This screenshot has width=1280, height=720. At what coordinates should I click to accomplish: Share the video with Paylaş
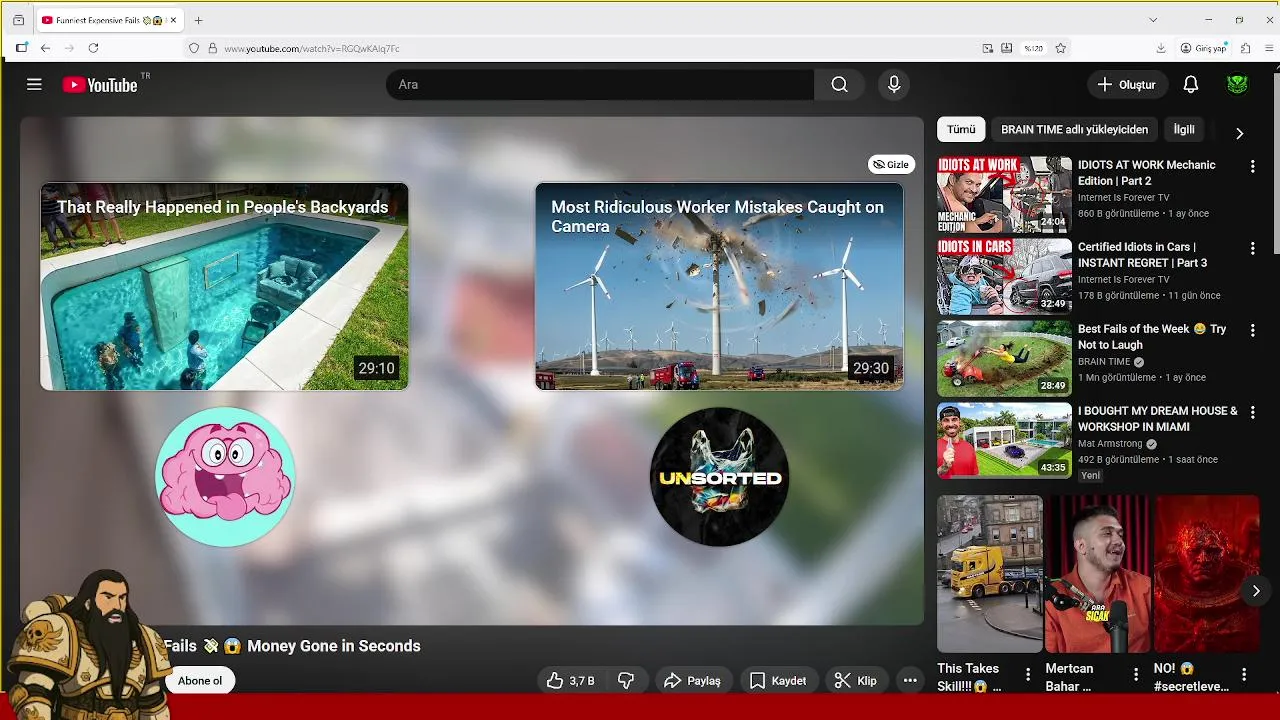(x=692, y=681)
